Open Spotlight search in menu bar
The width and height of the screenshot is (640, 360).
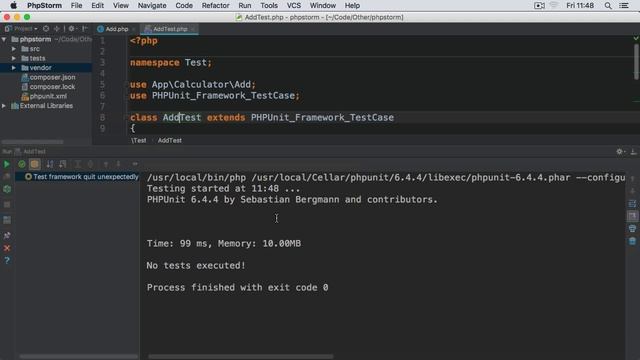608,6
